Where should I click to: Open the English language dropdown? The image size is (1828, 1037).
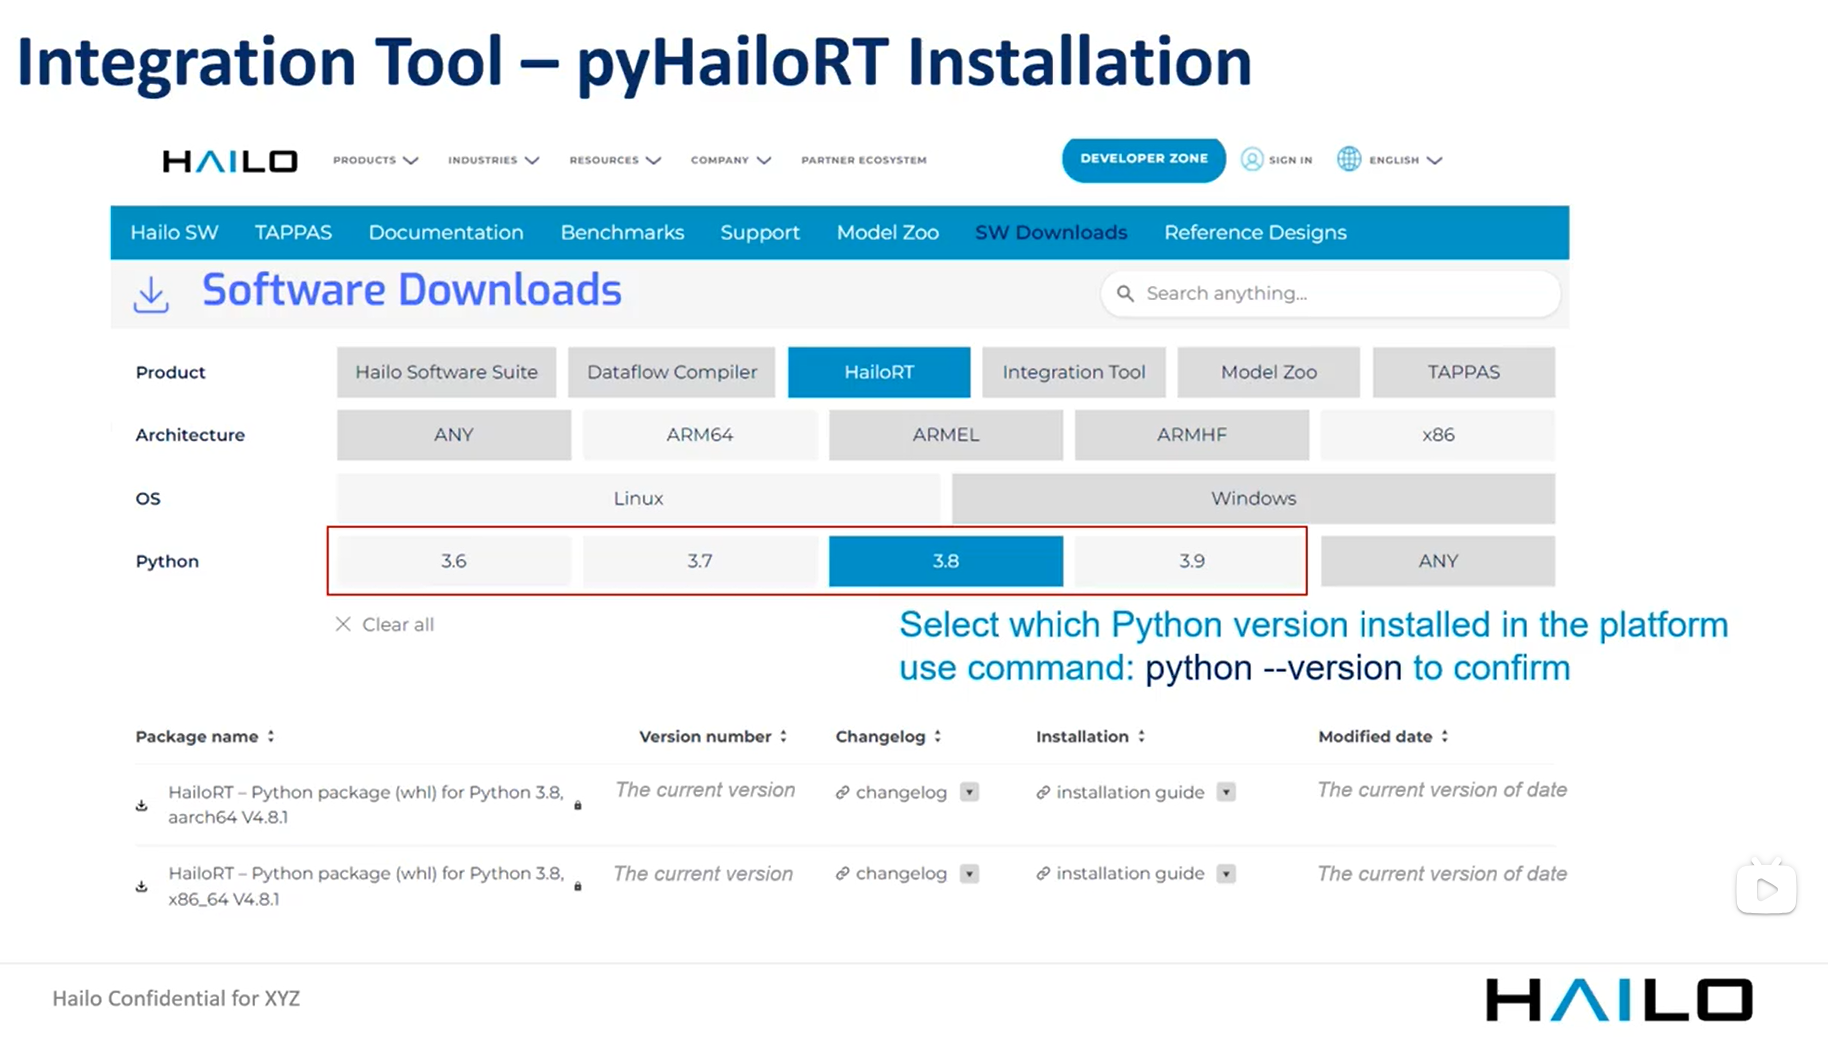(1406, 160)
